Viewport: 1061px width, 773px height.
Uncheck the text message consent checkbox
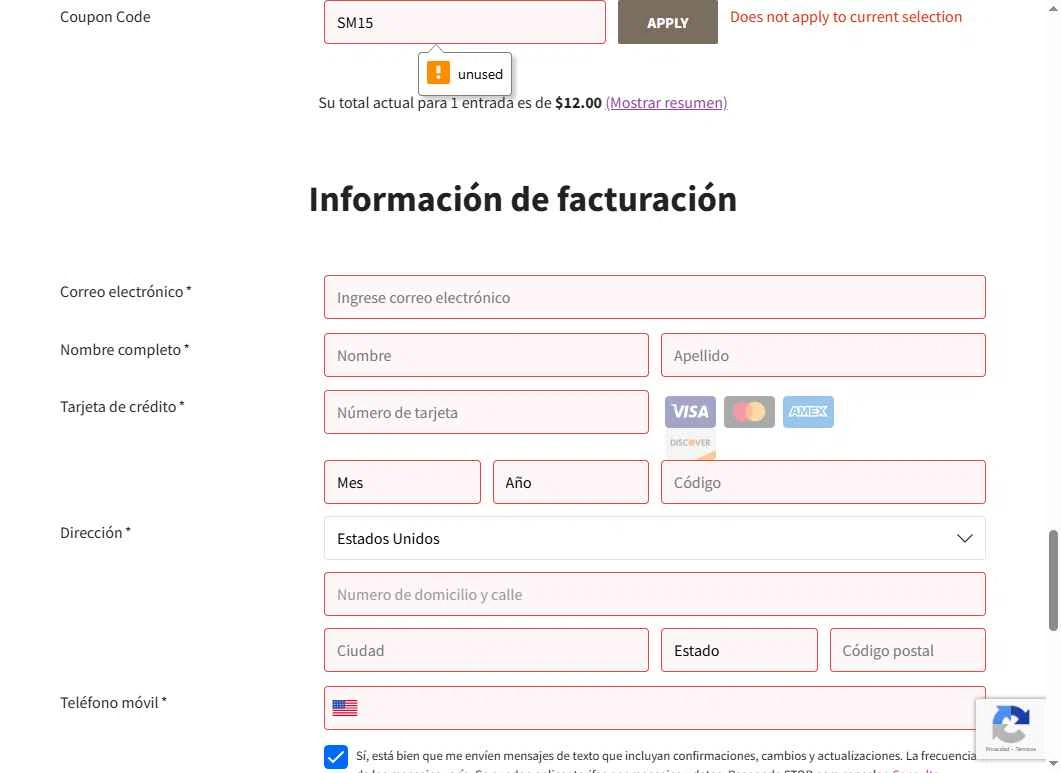click(x=336, y=757)
